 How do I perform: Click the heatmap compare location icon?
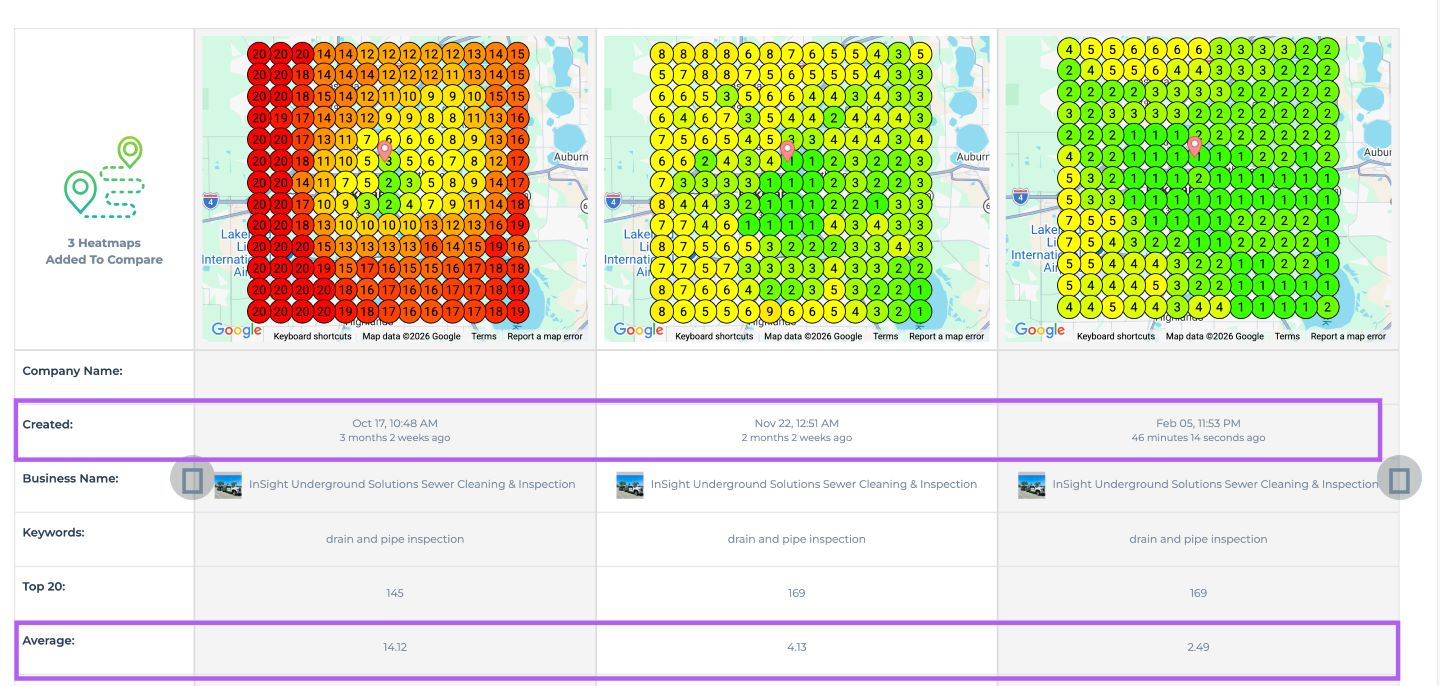104,178
